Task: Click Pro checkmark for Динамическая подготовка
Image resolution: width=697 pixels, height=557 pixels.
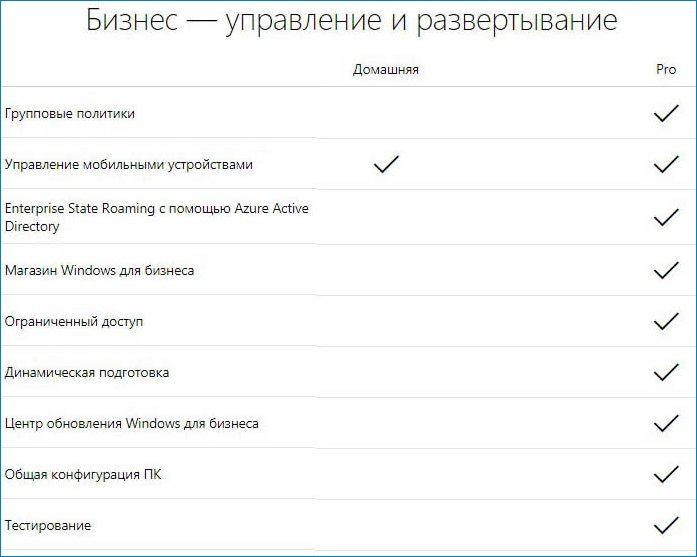Action: point(665,372)
